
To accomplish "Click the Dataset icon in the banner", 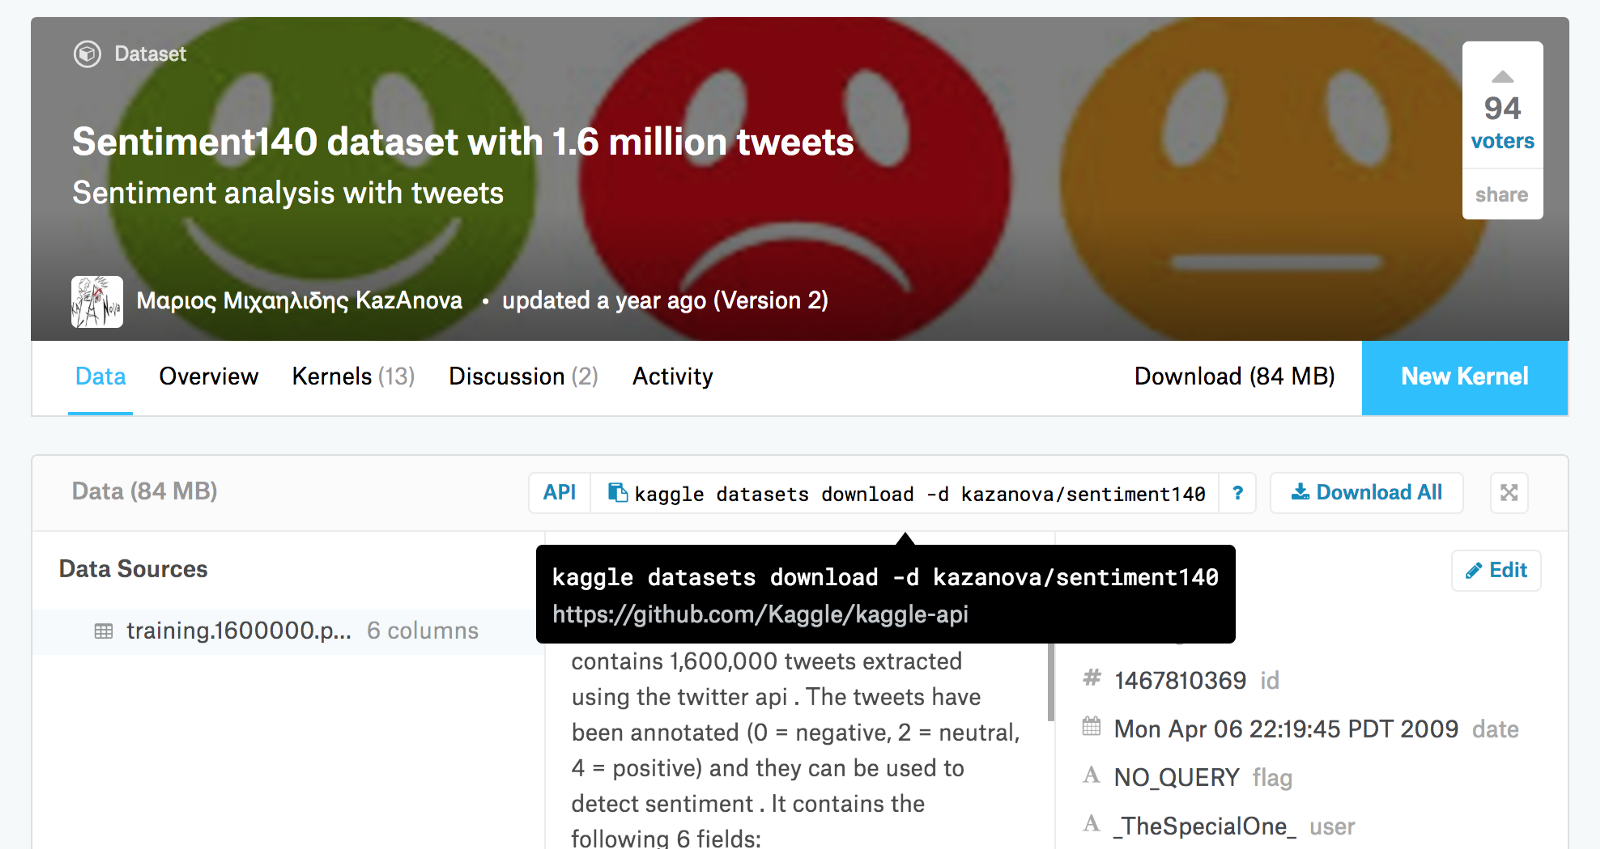I will tap(87, 54).
